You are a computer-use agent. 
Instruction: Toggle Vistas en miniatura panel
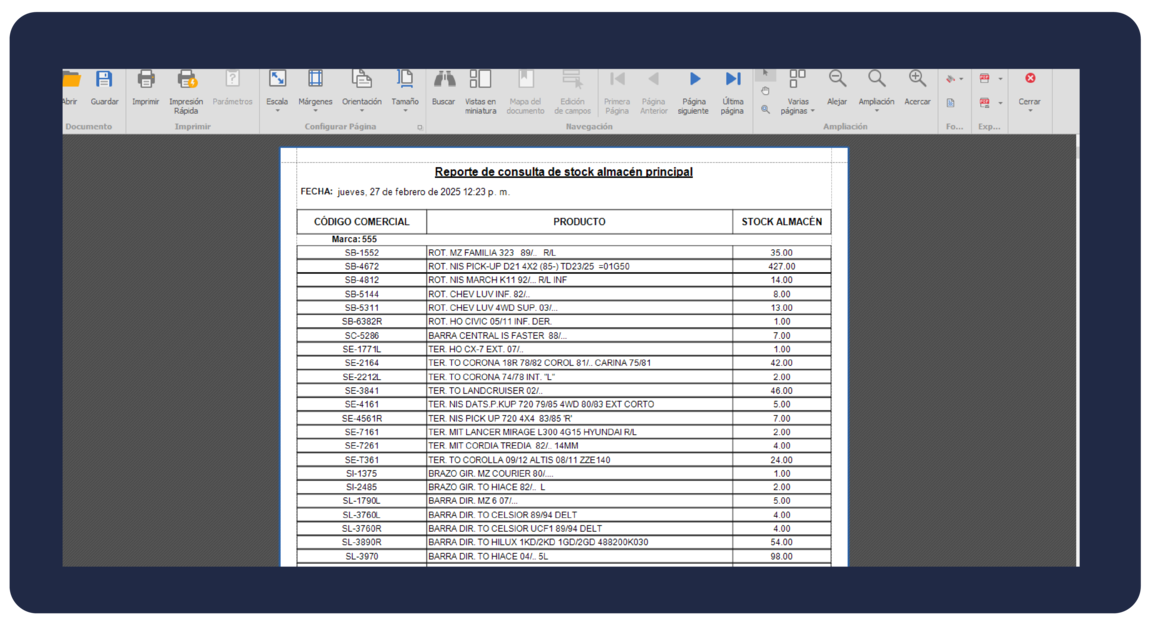point(480,89)
